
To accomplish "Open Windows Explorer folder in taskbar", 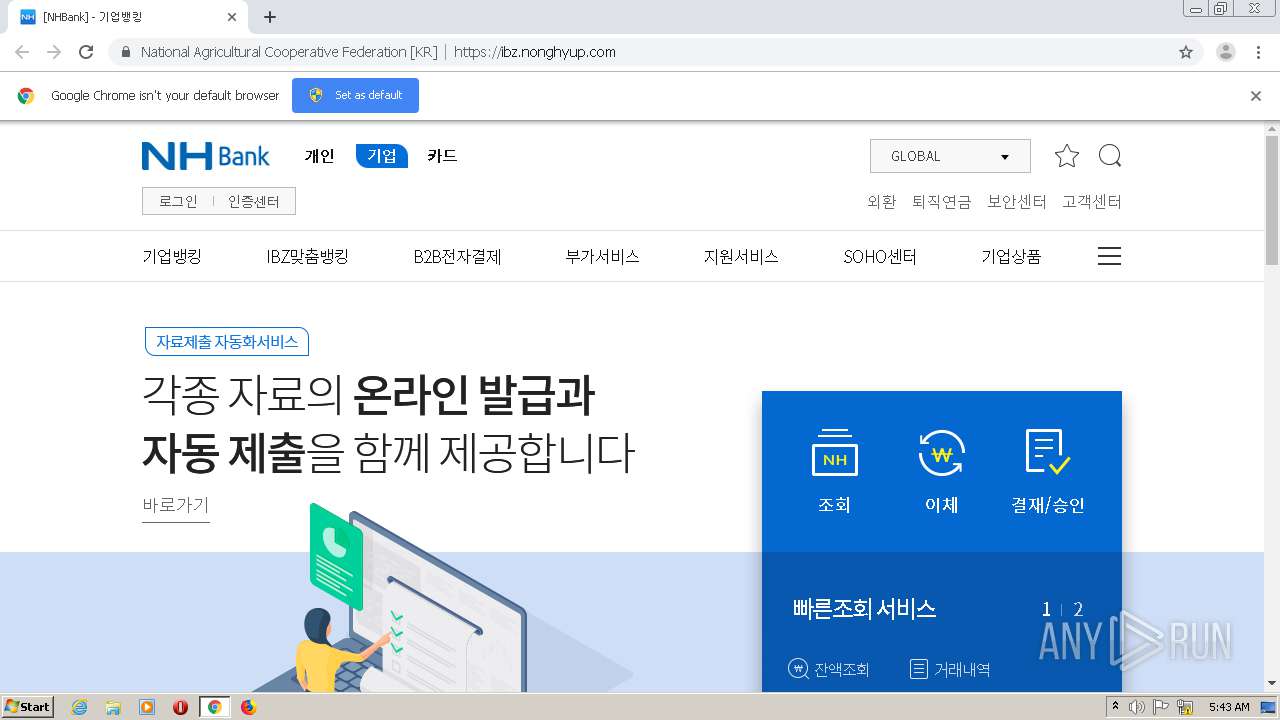I will [113, 707].
